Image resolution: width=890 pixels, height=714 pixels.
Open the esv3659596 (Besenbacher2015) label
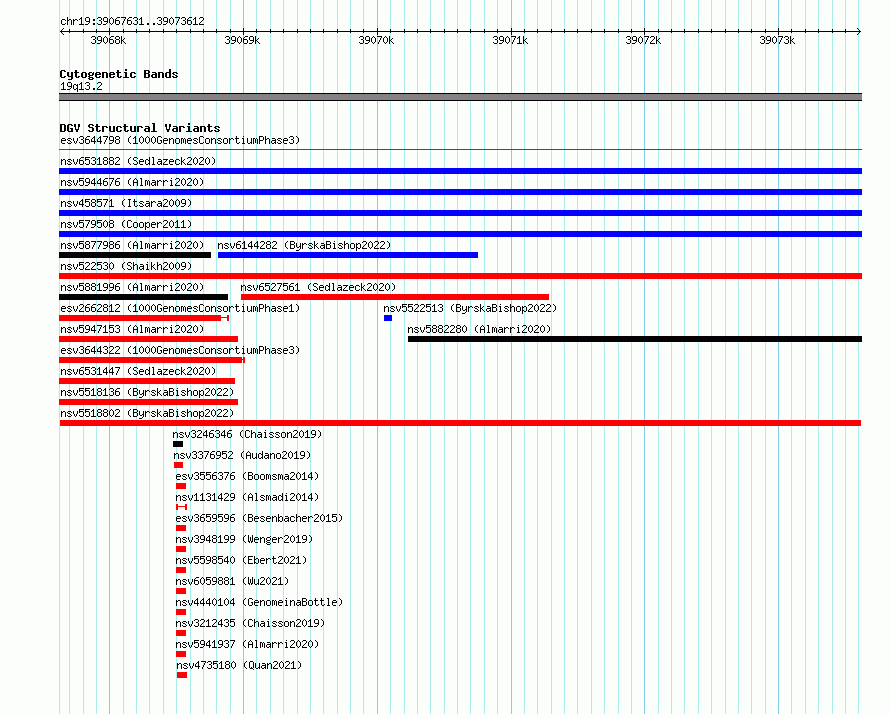pyautogui.click(x=259, y=518)
